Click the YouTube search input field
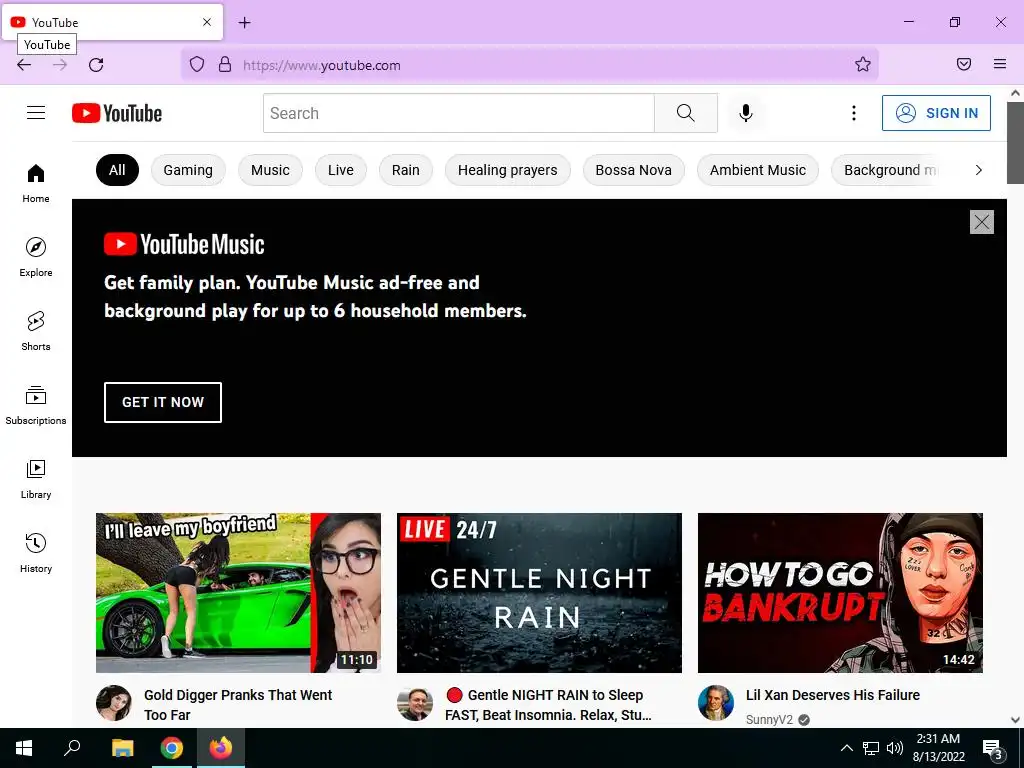 click(x=458, y=113)
